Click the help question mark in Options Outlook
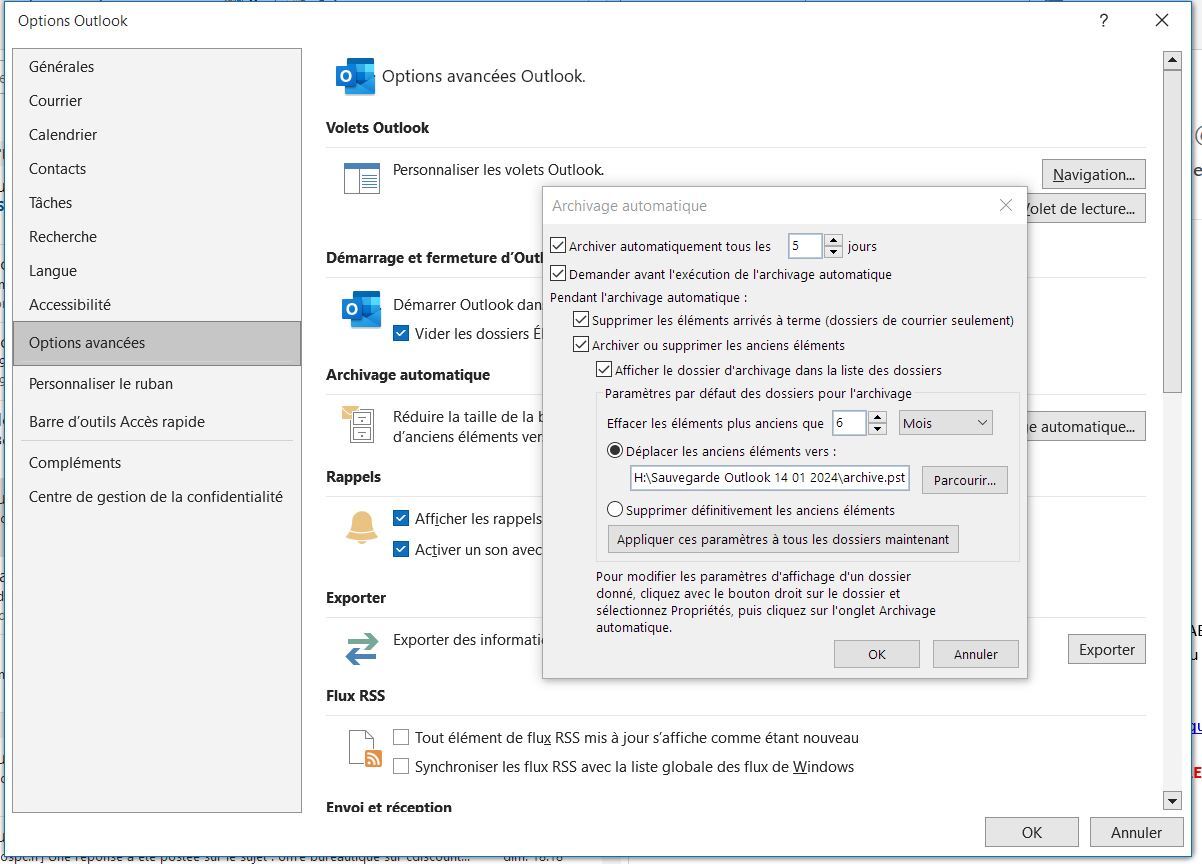The width and height of the screenshot is (1202, 864). click(x=1103, y=20)
